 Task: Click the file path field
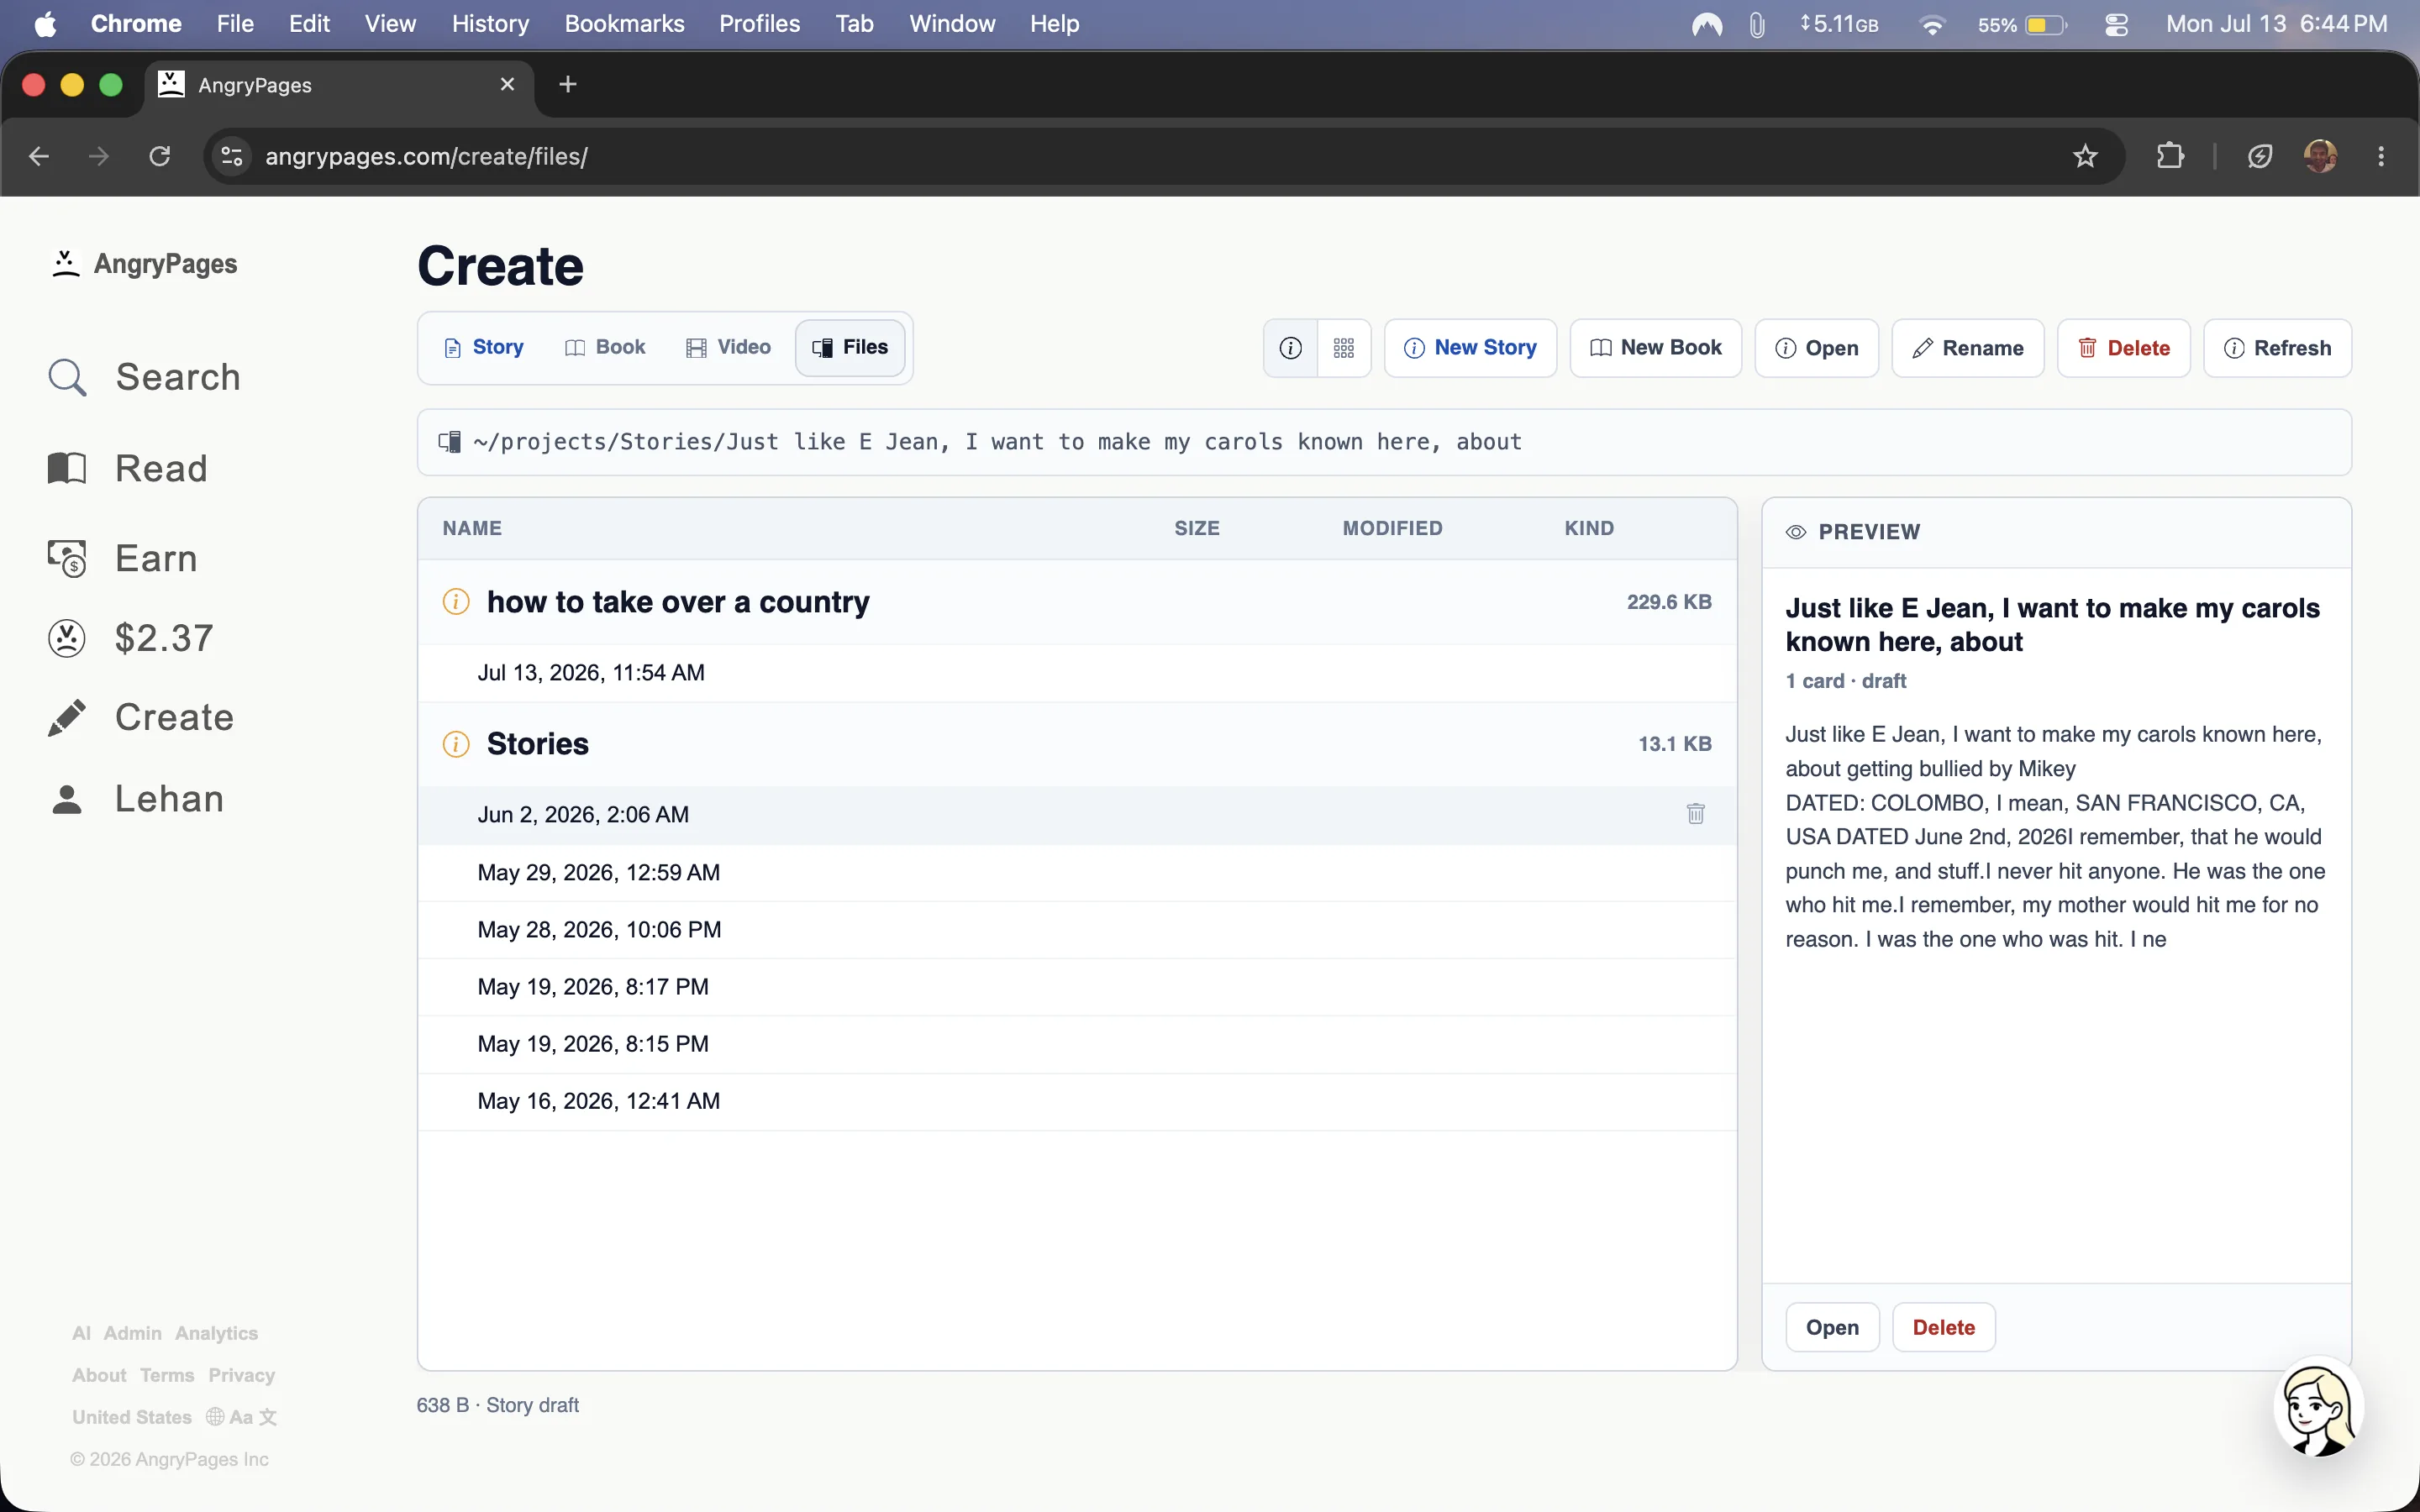point(1384,442)
